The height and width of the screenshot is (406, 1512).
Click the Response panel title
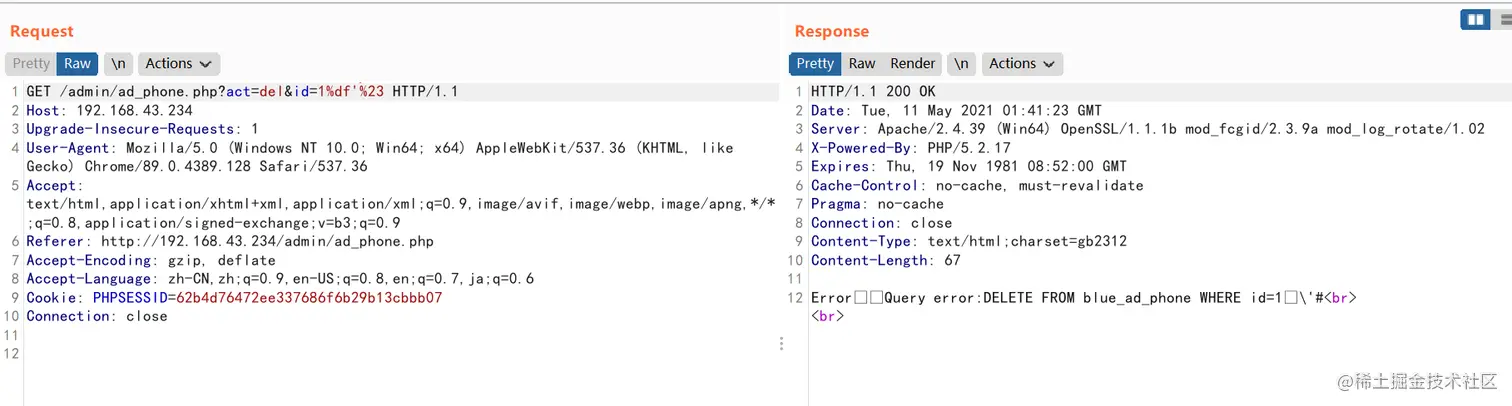[x=832, y=32]
